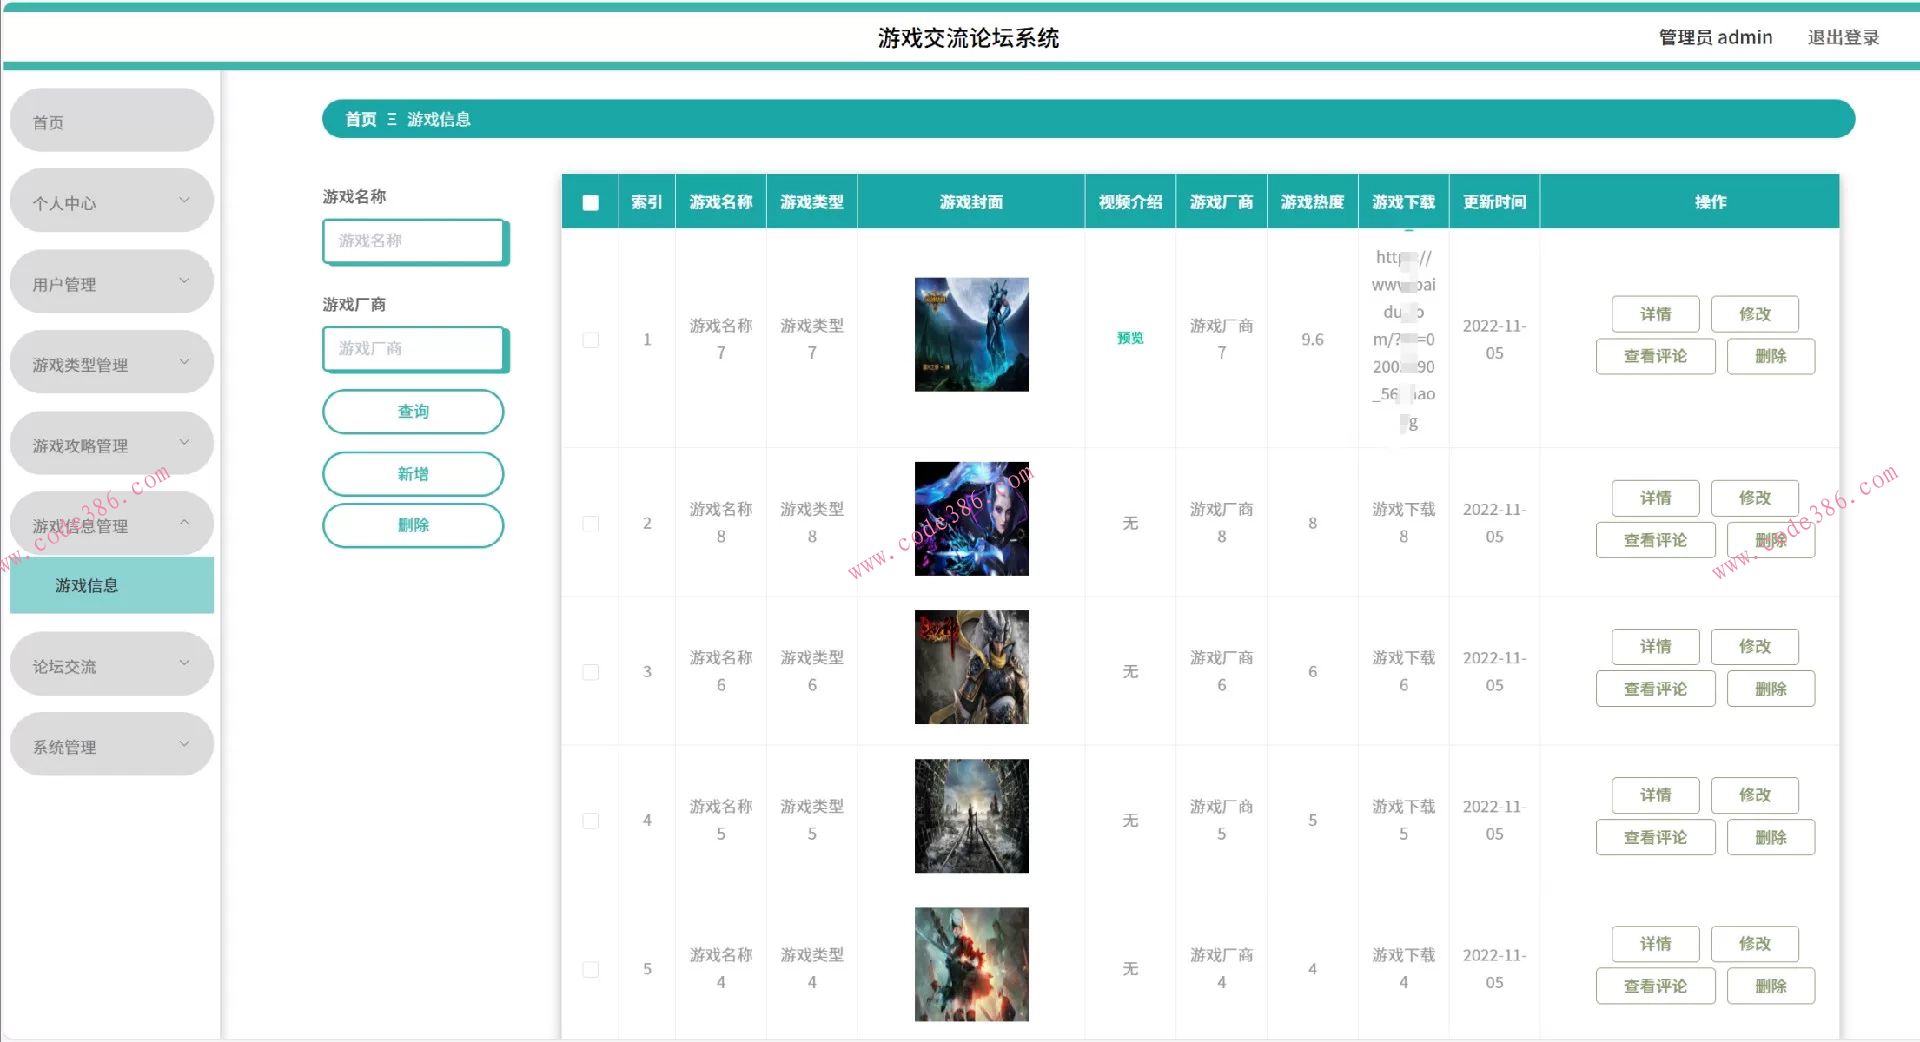This screenshot has width=1920, height=1042.
Task: Click into the 游戏名称 input field
Action: [414, 241]
